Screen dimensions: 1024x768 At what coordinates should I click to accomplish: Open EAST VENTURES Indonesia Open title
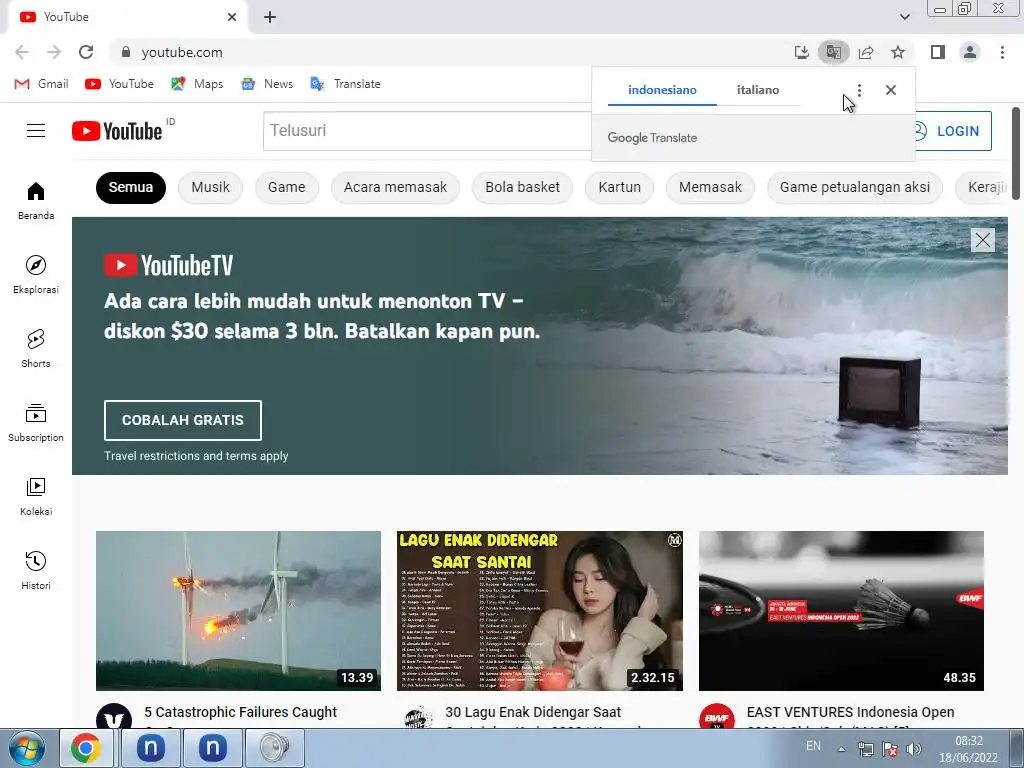850,712
